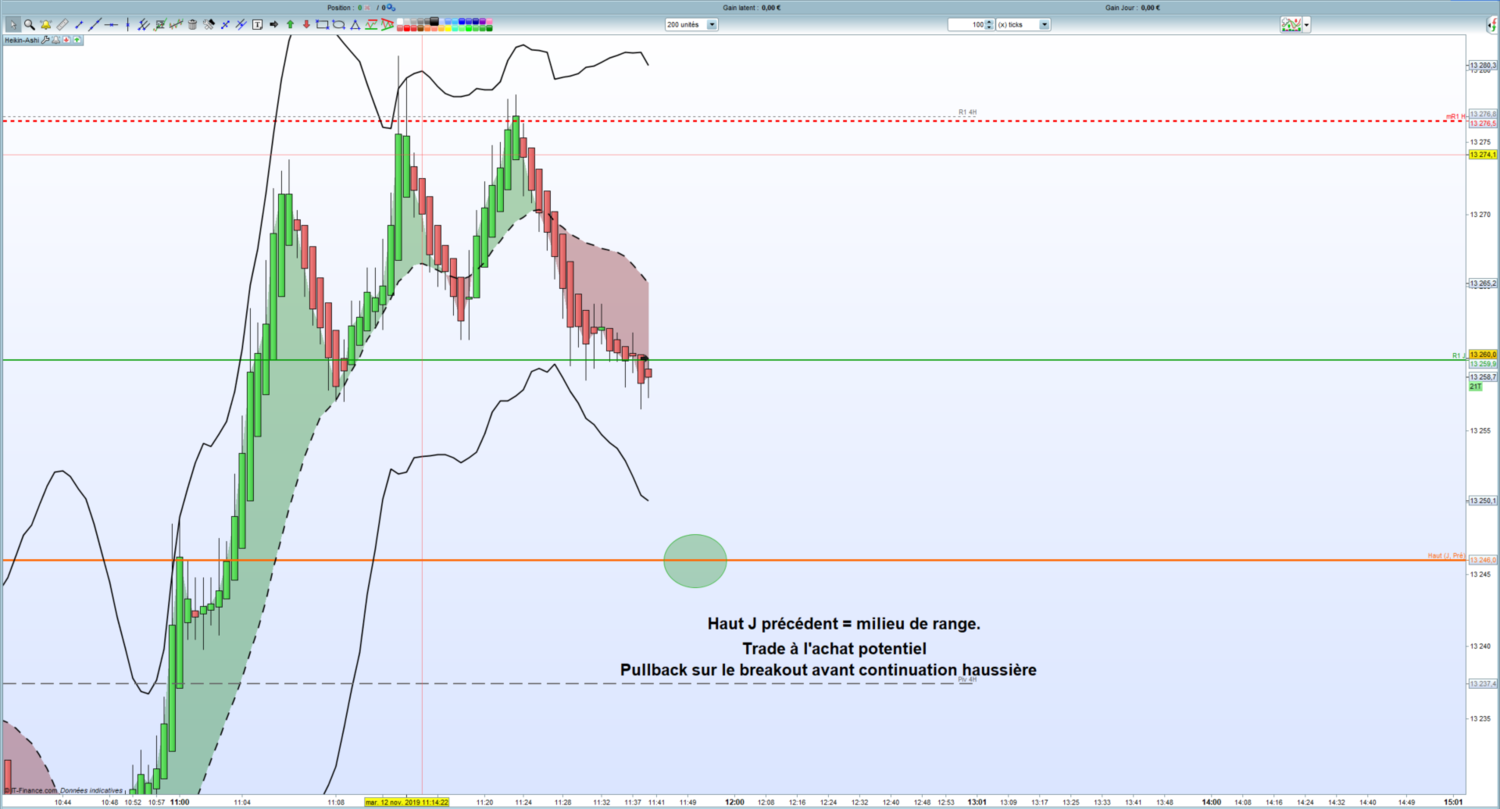Activate the magnifier zoom tool
The image size is (1500, 809).
(x=29, y=24)
